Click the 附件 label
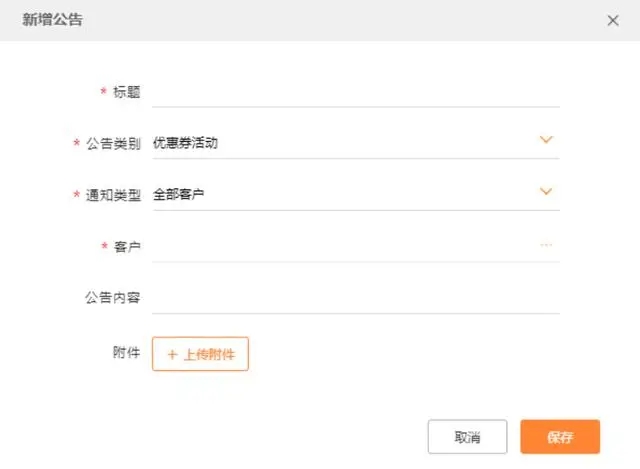640x469 pixels. [127, 352]
